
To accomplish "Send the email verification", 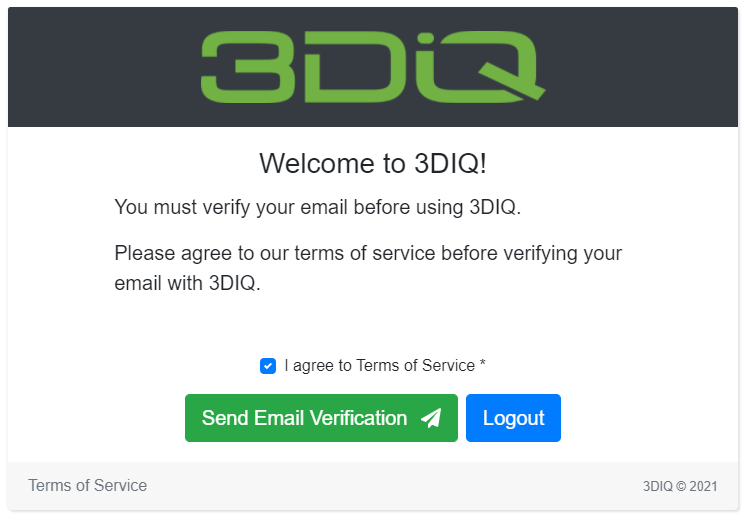I will [x=321, y=418].
